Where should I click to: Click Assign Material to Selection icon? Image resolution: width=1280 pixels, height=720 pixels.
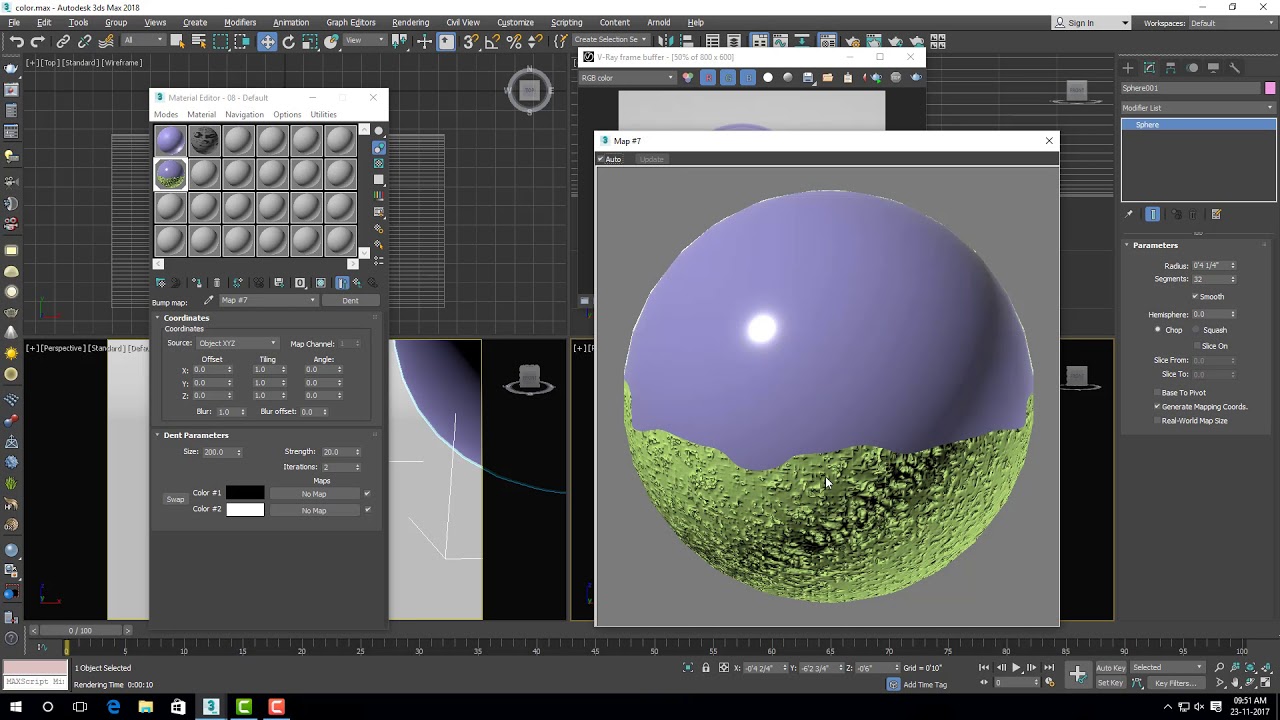coord(196,283)
